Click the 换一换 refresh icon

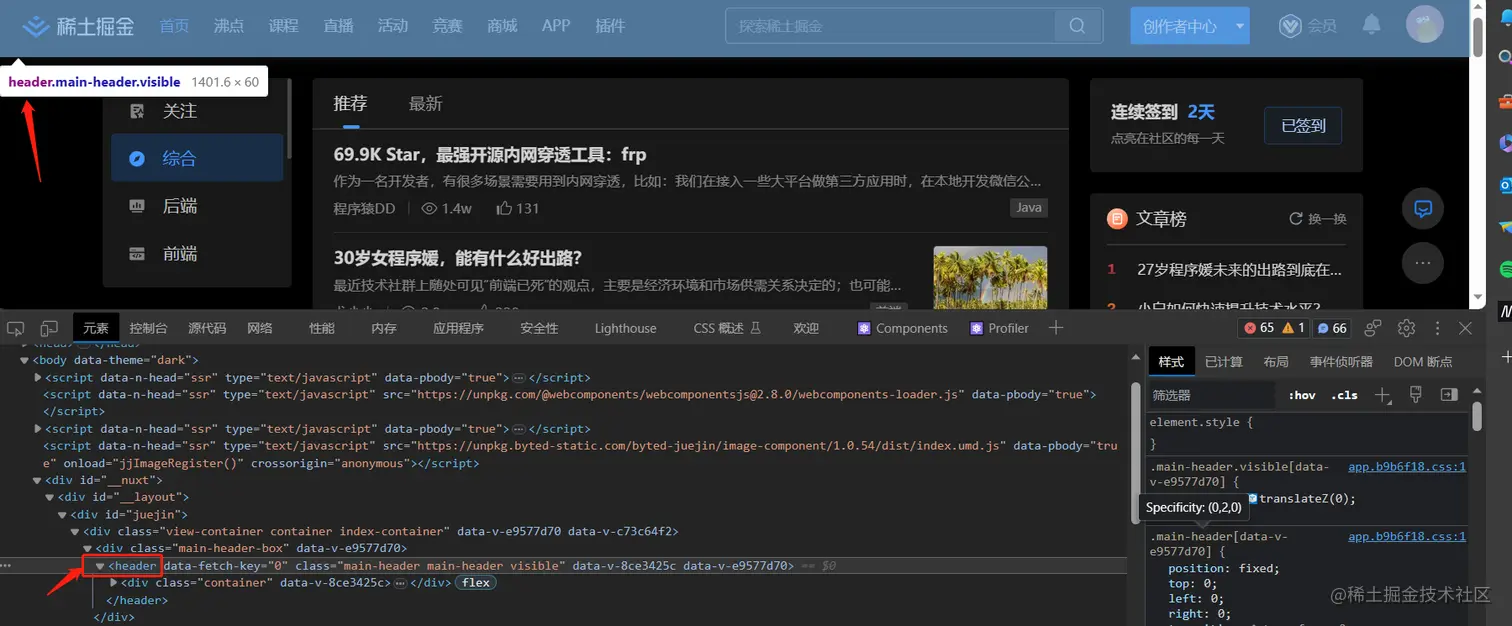(x=1296, y=219)
